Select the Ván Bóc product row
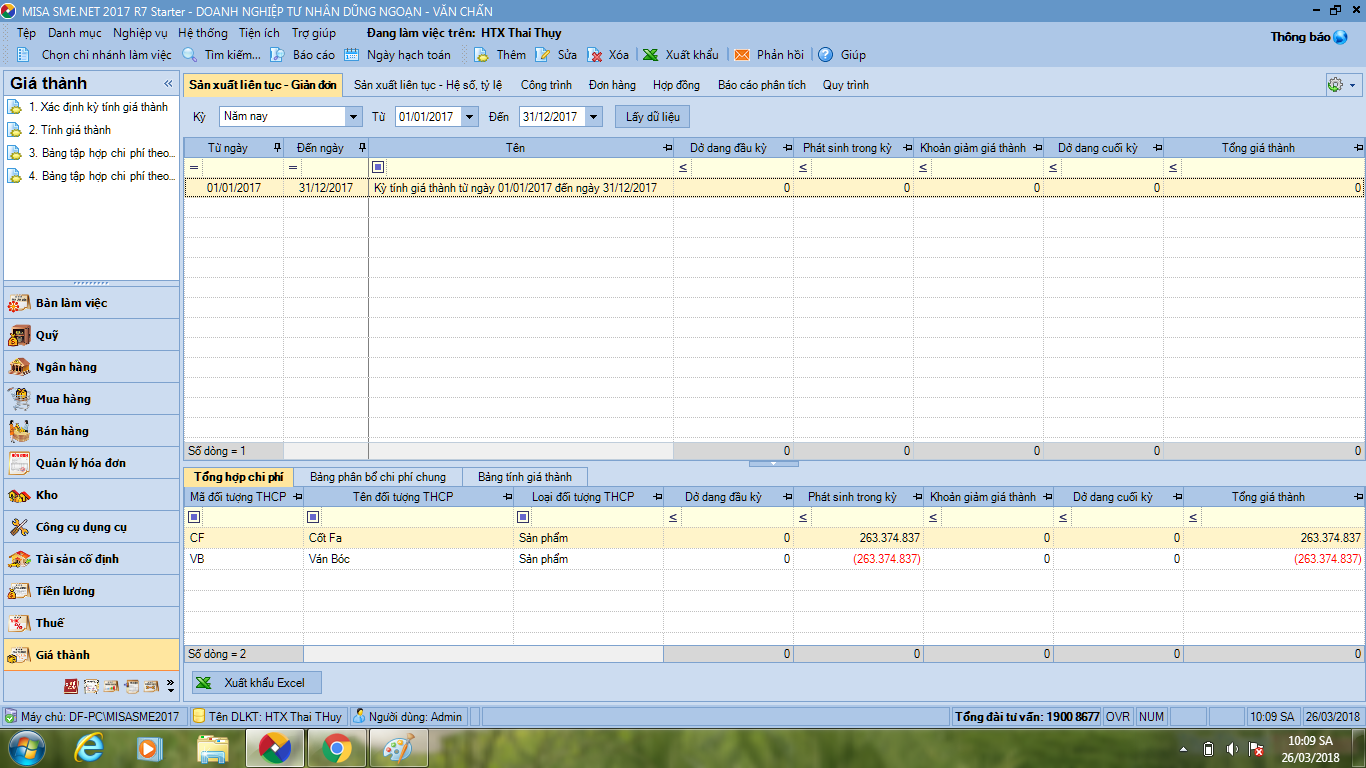 tap(774, 559)
